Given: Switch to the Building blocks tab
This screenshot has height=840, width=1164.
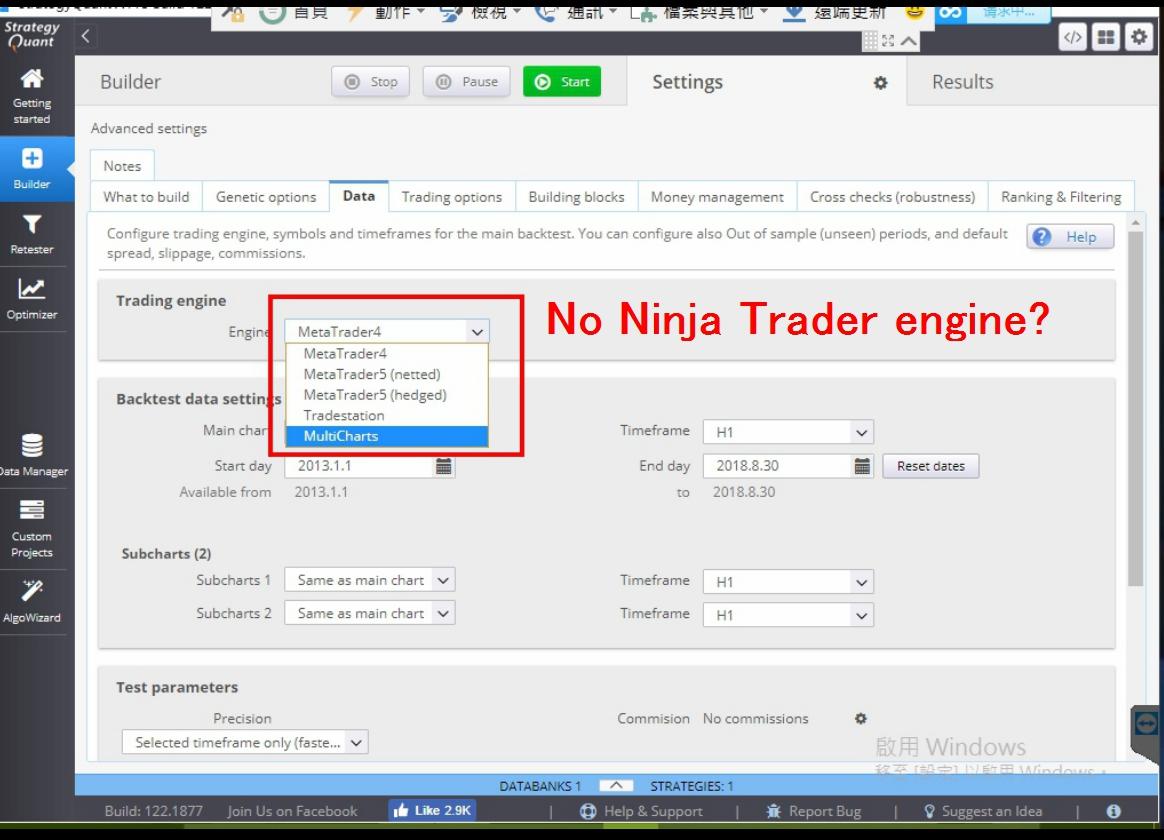Looking at the screenshot, I should point(576,197).
